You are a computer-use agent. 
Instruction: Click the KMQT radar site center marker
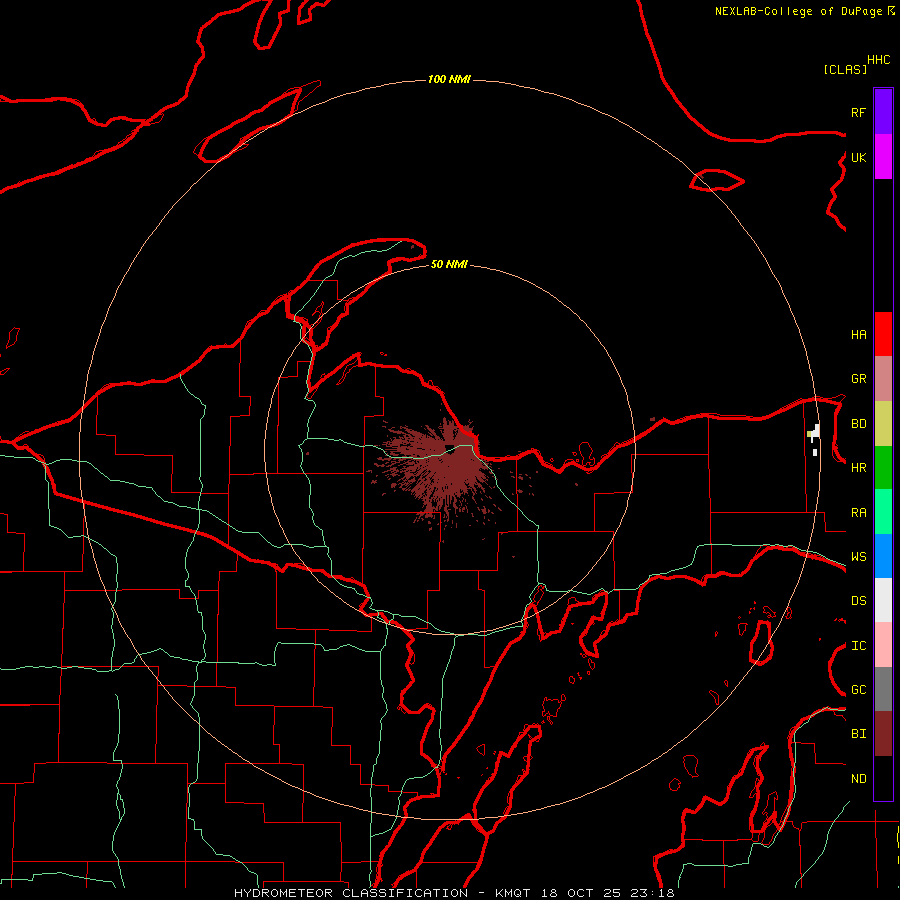click(450, 449)
